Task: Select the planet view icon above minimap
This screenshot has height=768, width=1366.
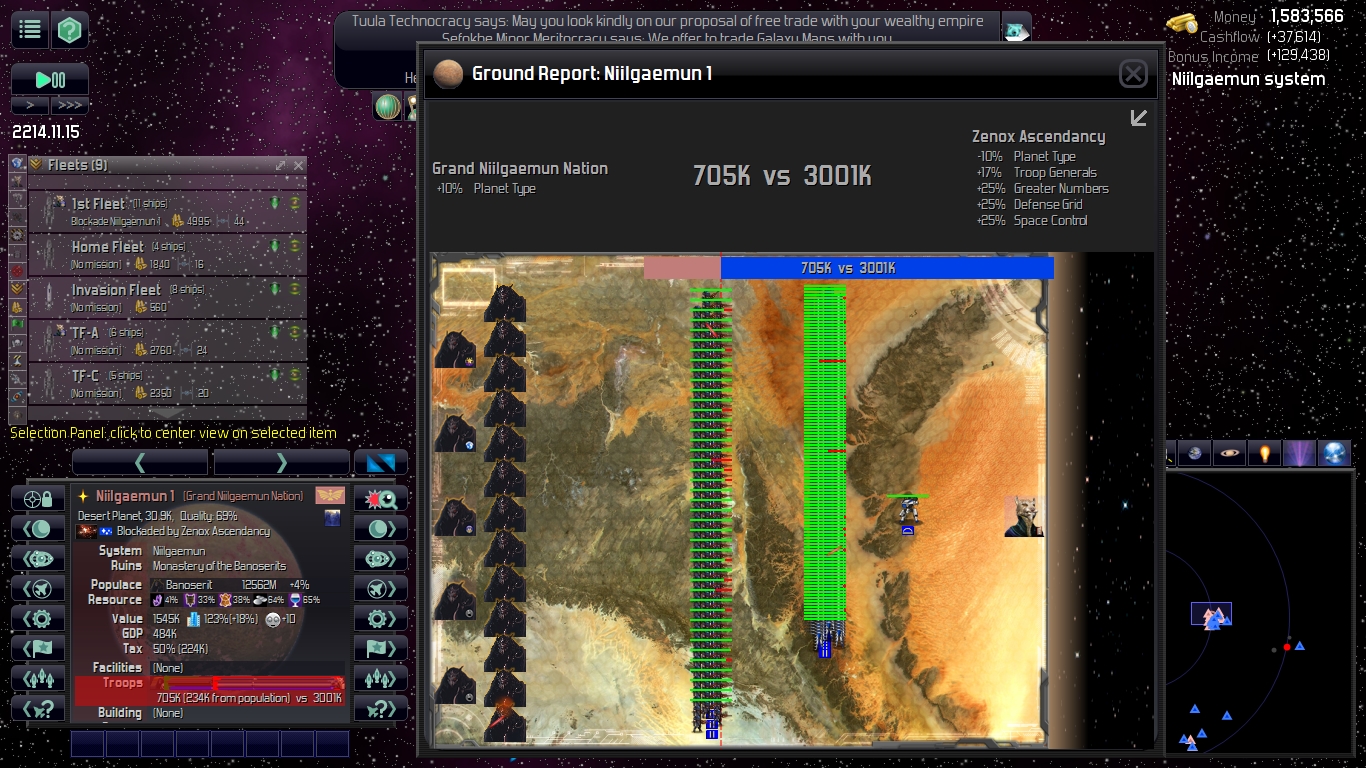Action: (1194, 454)
